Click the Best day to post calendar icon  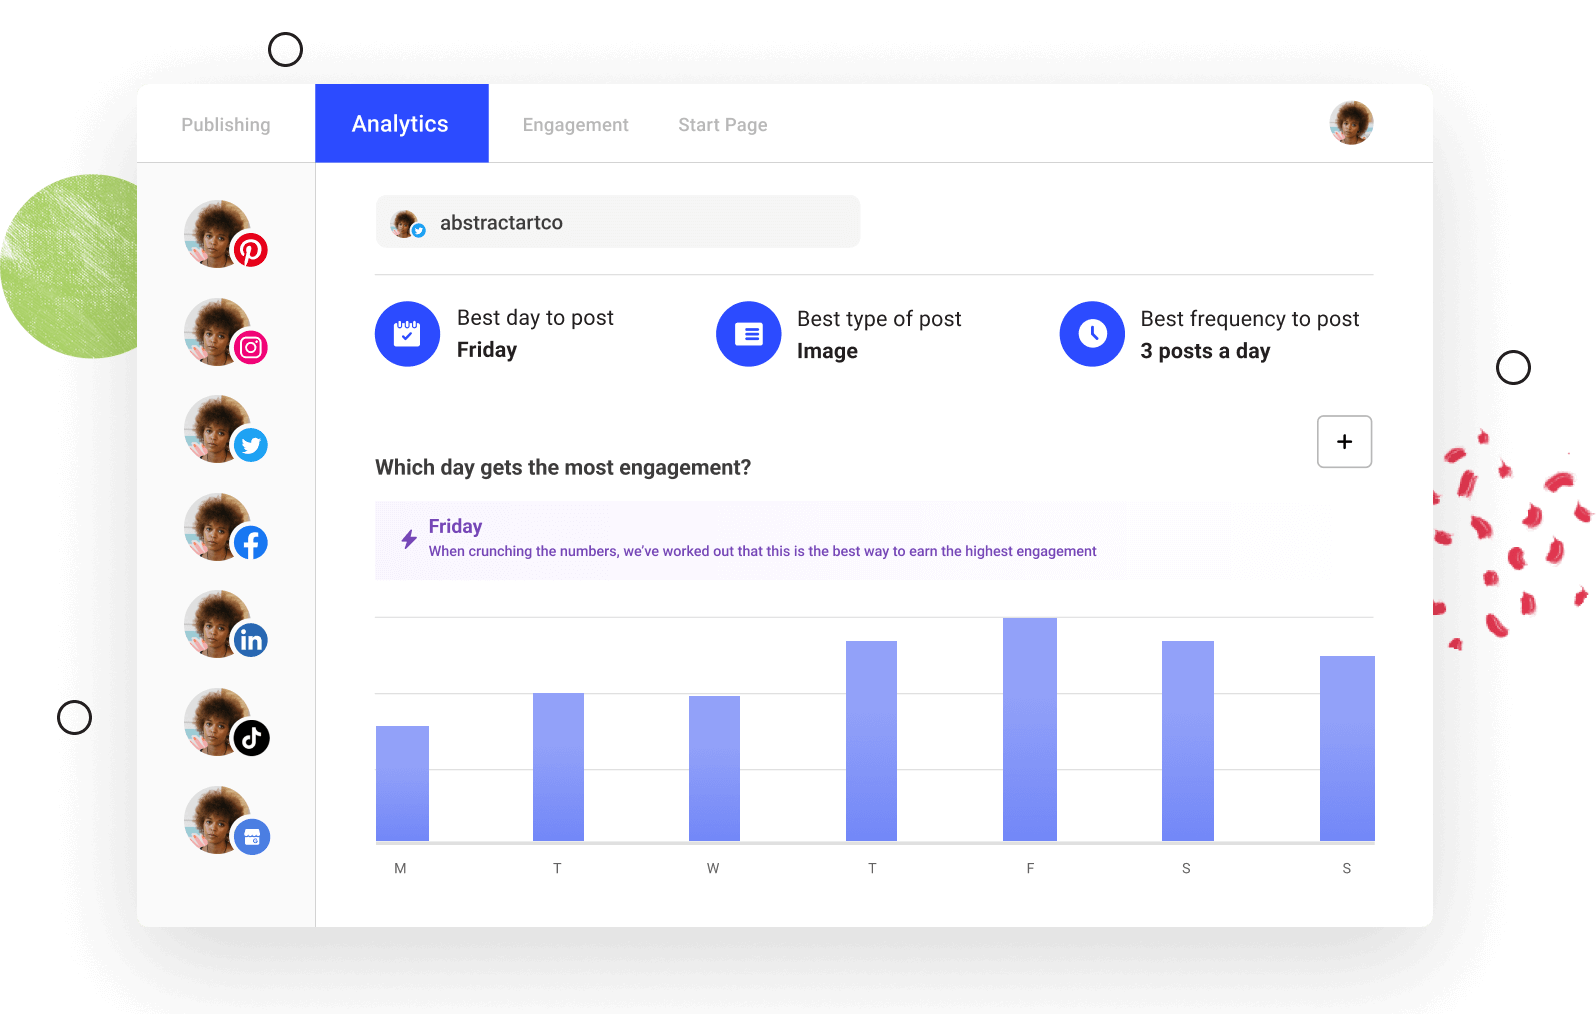(x=407, y=334)
